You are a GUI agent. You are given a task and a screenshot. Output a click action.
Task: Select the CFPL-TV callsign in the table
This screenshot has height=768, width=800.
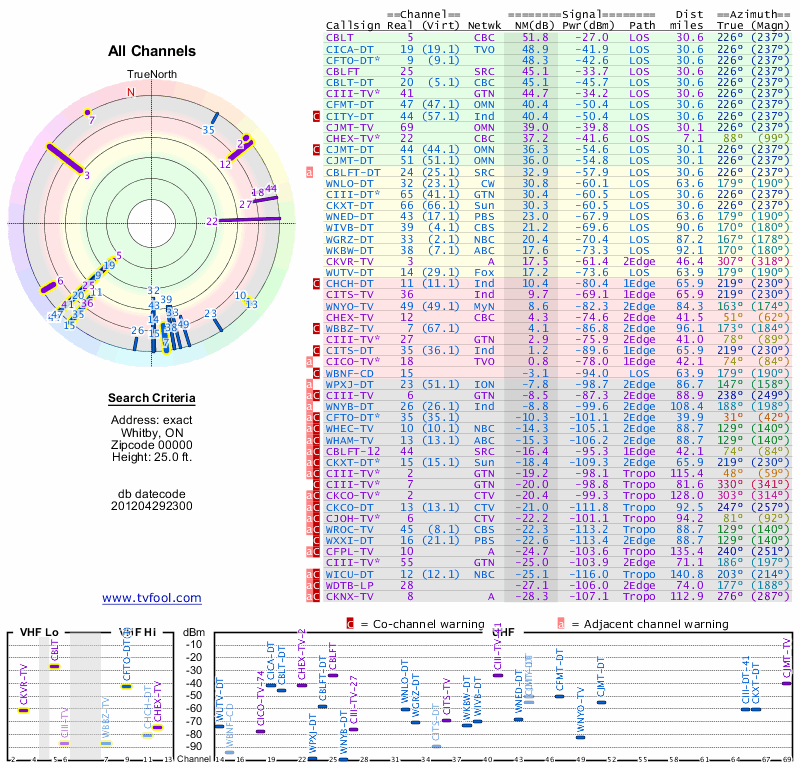tap(350, 552)
